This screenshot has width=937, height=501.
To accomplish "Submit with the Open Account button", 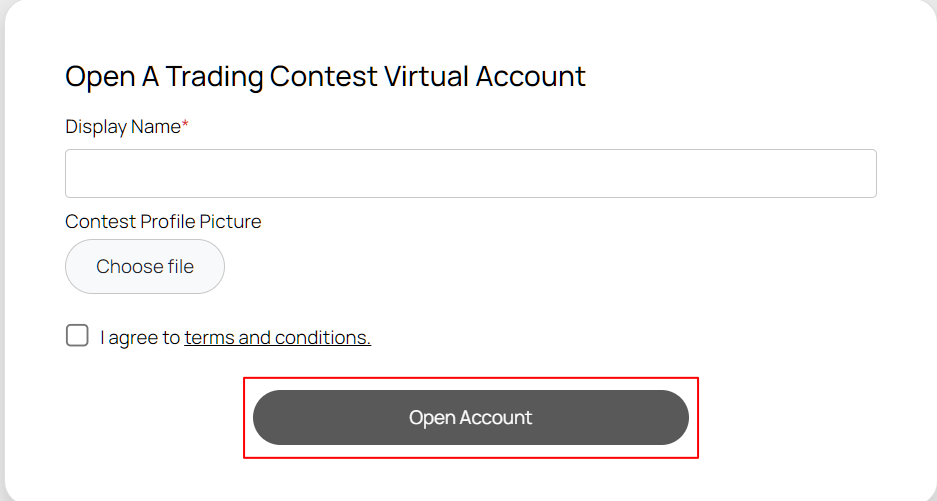I will click(470, 418).
